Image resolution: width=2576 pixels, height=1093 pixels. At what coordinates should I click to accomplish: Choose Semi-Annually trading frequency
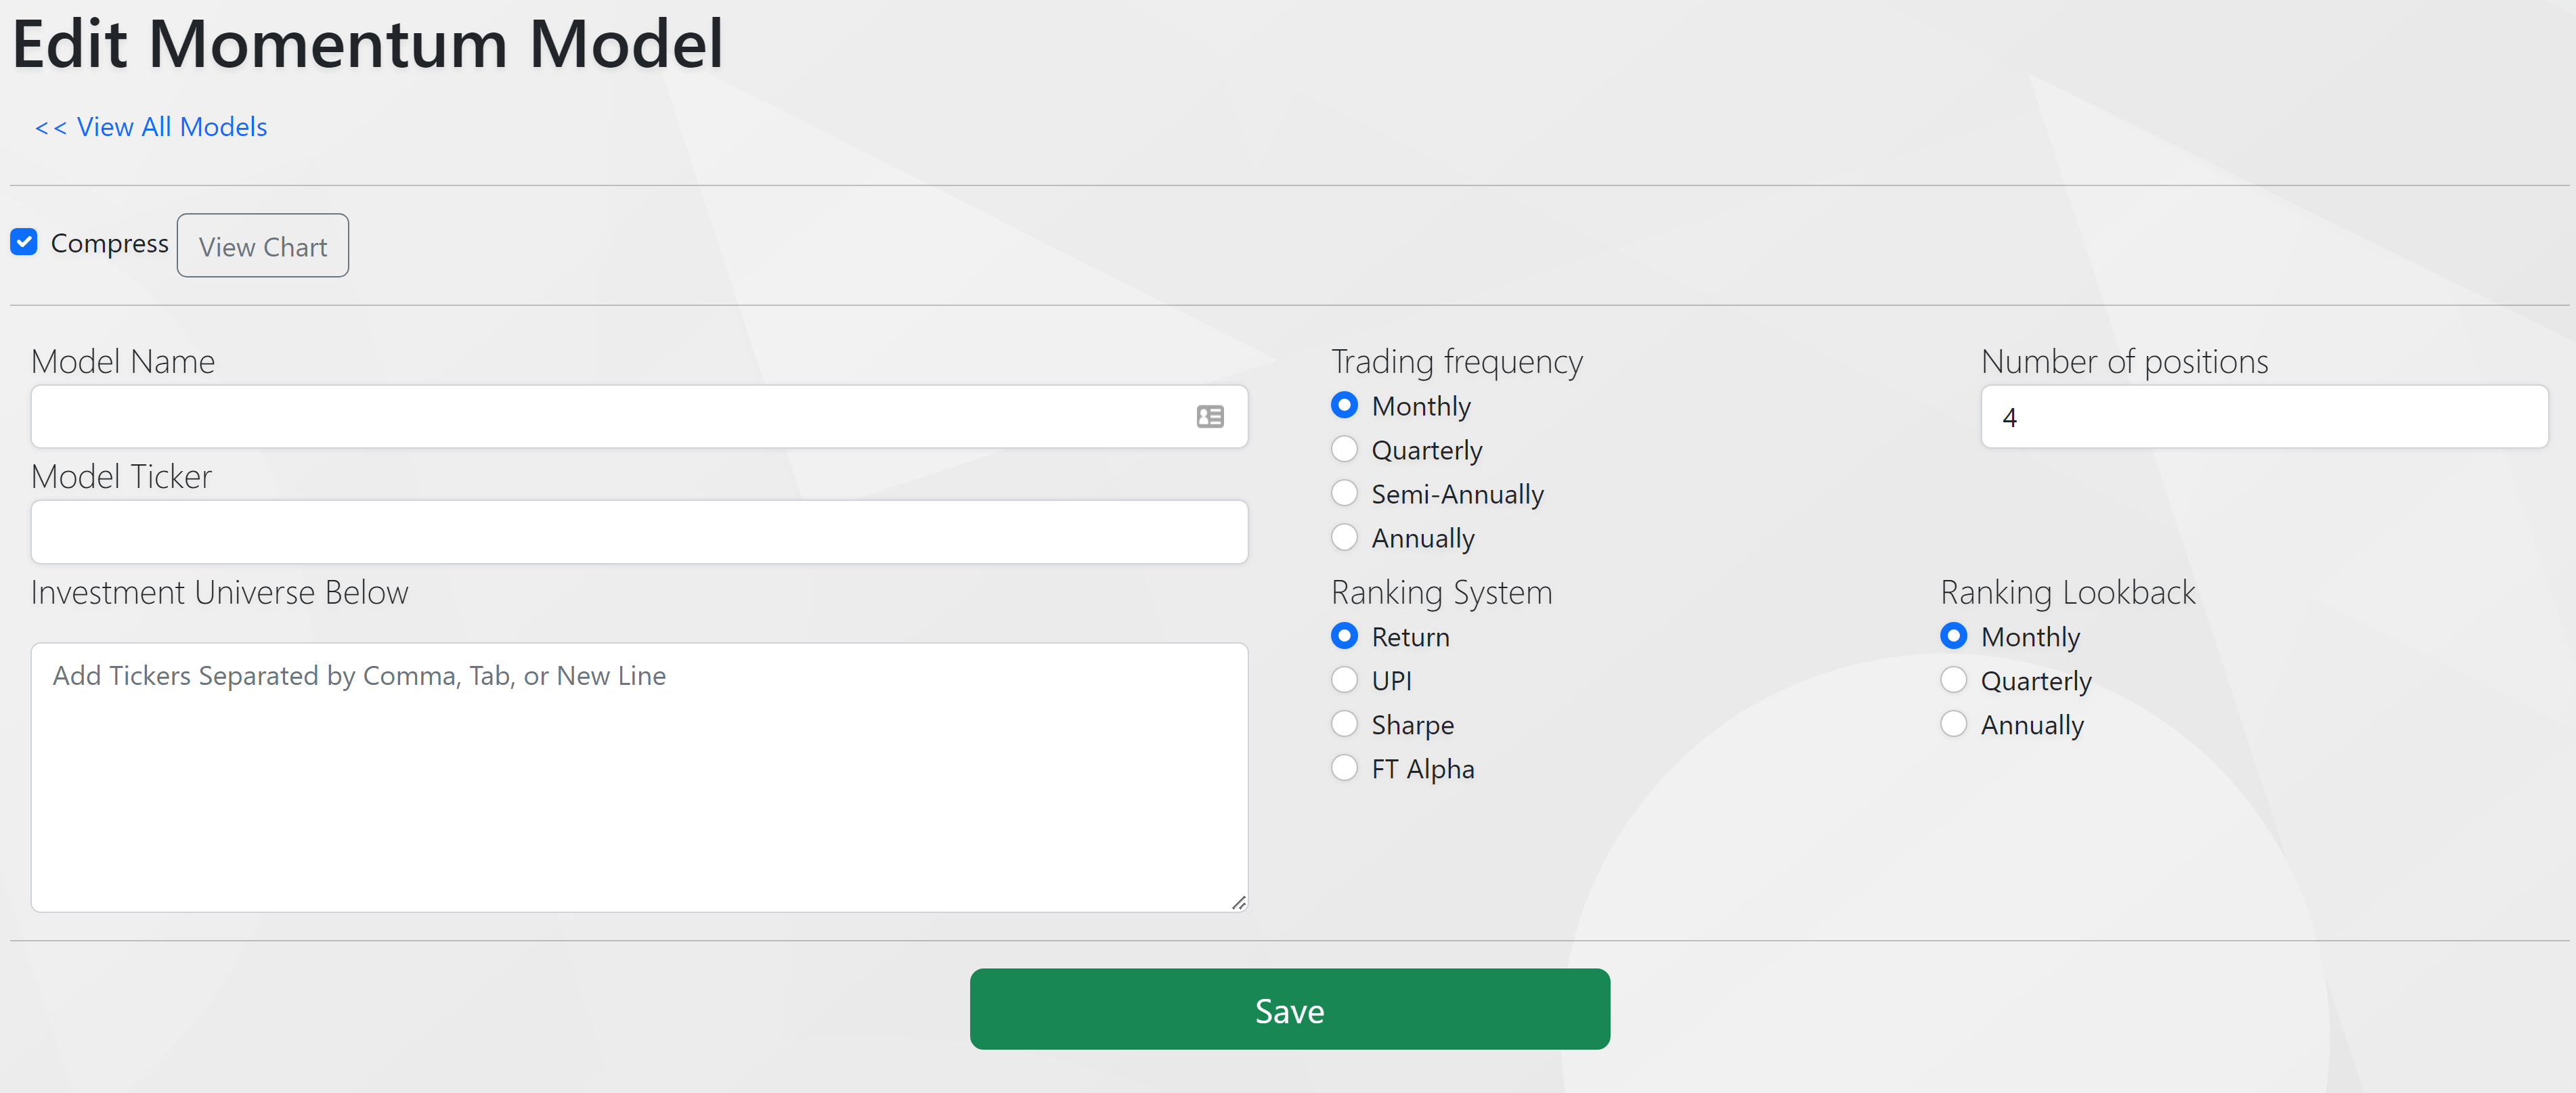click(x=1344, y=493)
